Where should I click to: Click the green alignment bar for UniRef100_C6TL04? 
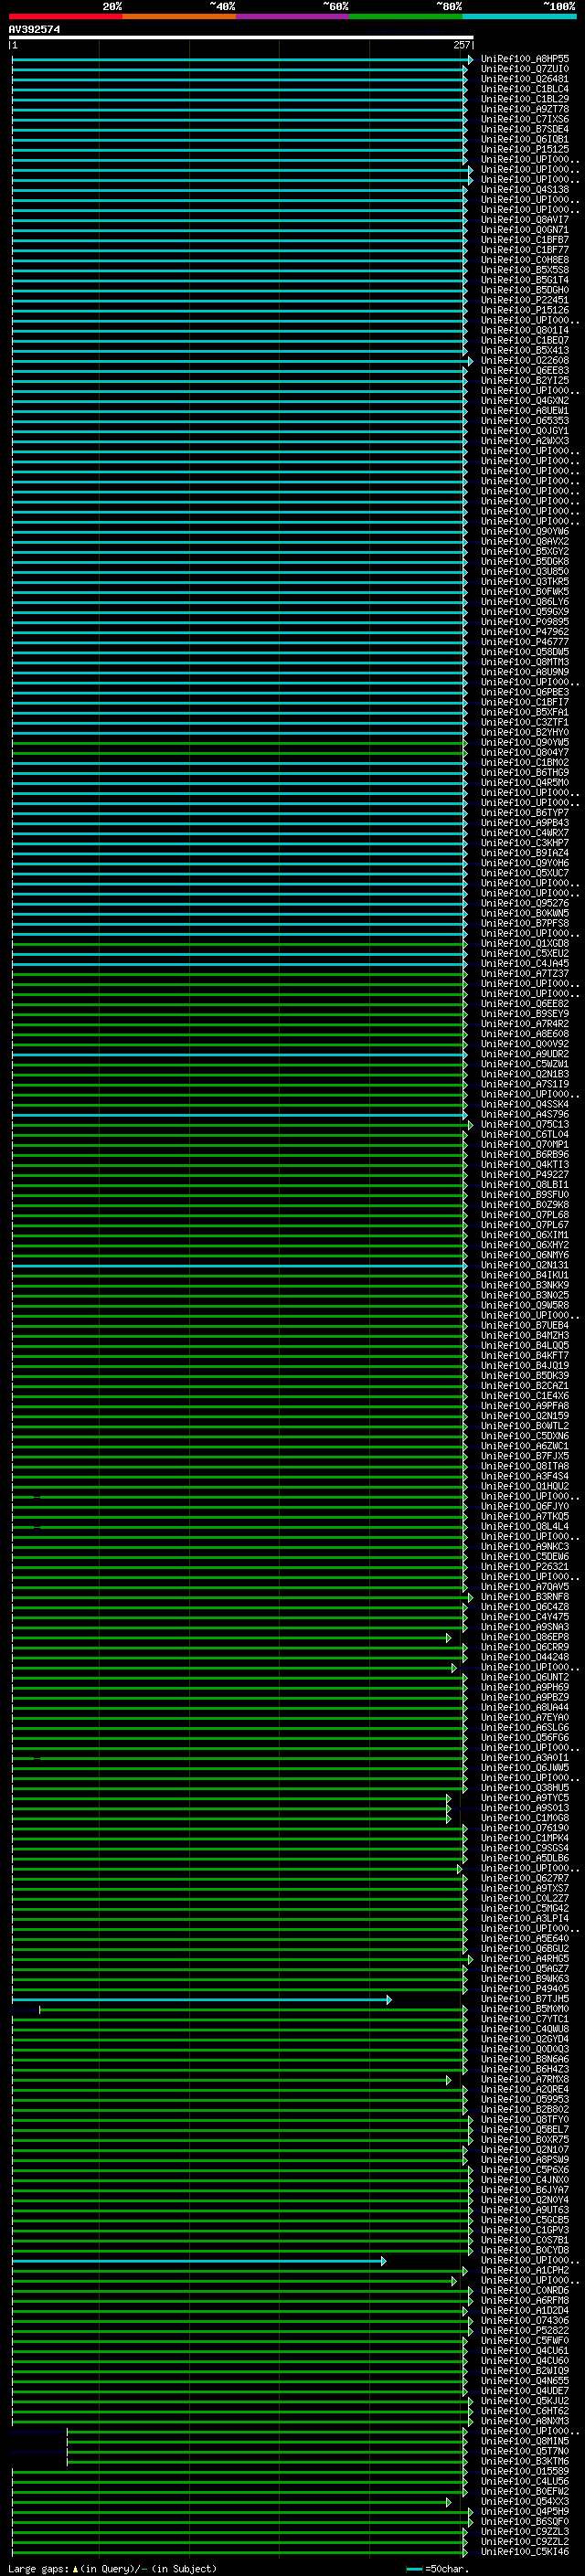239,1135
